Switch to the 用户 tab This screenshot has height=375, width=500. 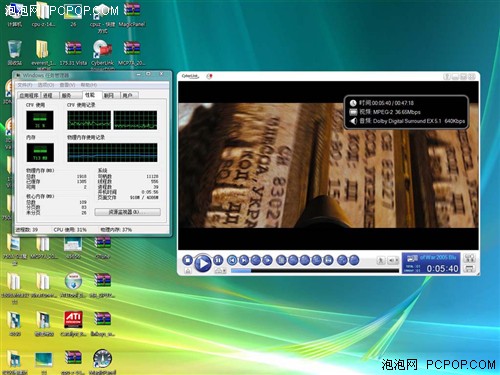tap(129, 95)
